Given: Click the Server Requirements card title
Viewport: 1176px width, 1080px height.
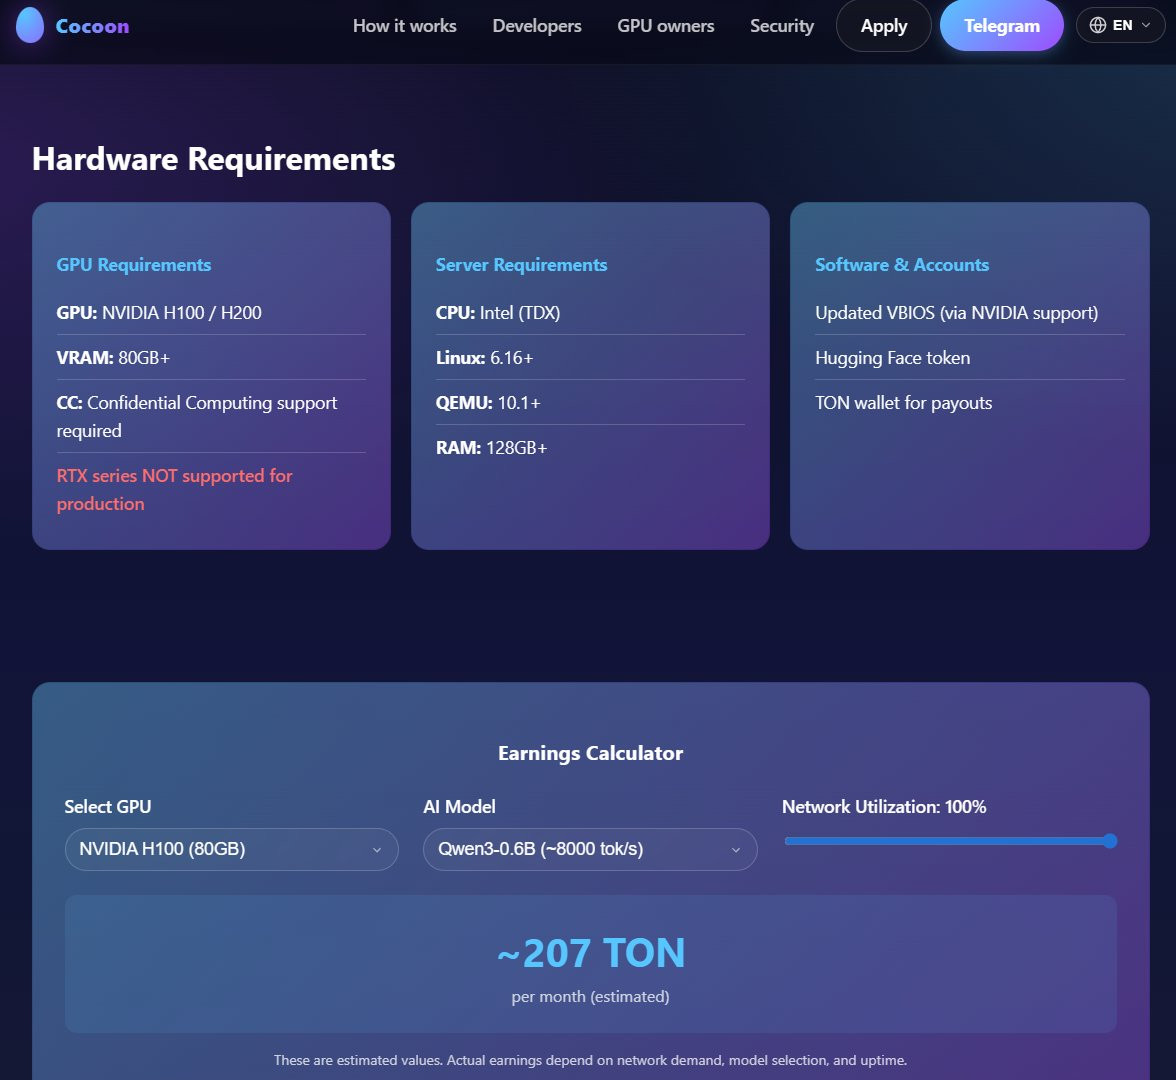Looking at the screenshot, I should [x=521, y=265].
